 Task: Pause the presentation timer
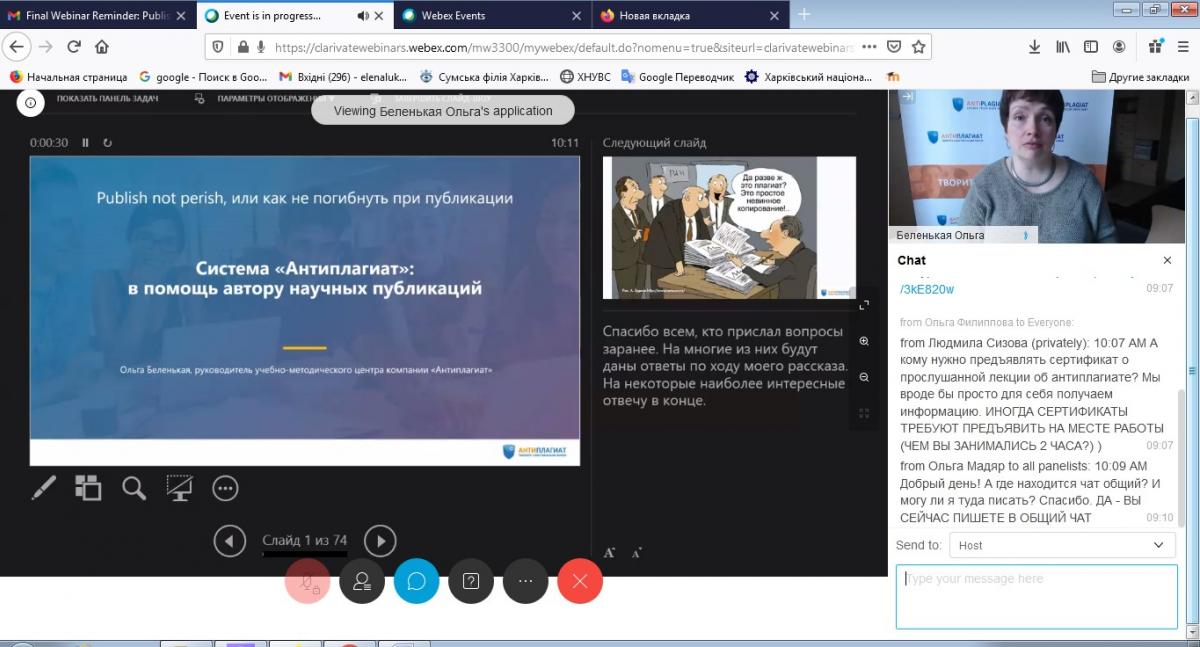[86, 143]
